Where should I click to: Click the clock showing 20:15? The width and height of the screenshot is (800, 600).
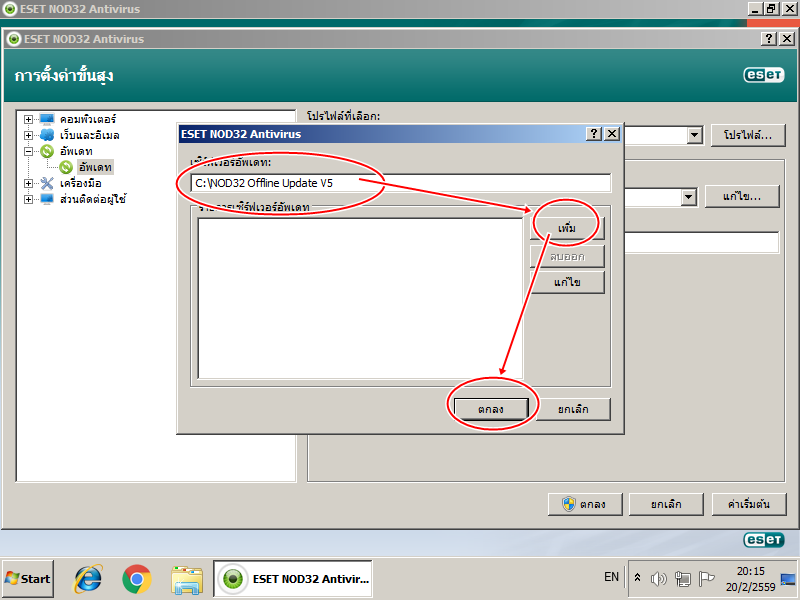click(x=751, y=571)
